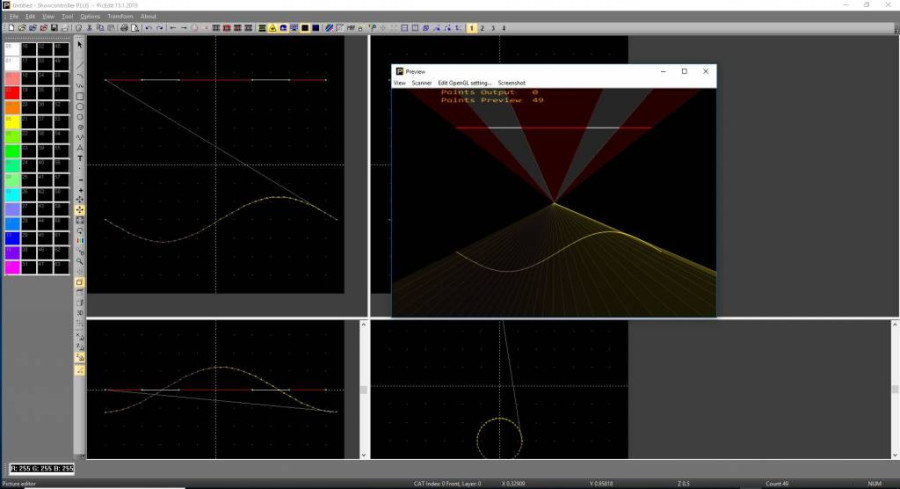This screenshot has height=489, width=900.
Task: Toggle layer 4 button in toolbar
Action: point(504,28)
